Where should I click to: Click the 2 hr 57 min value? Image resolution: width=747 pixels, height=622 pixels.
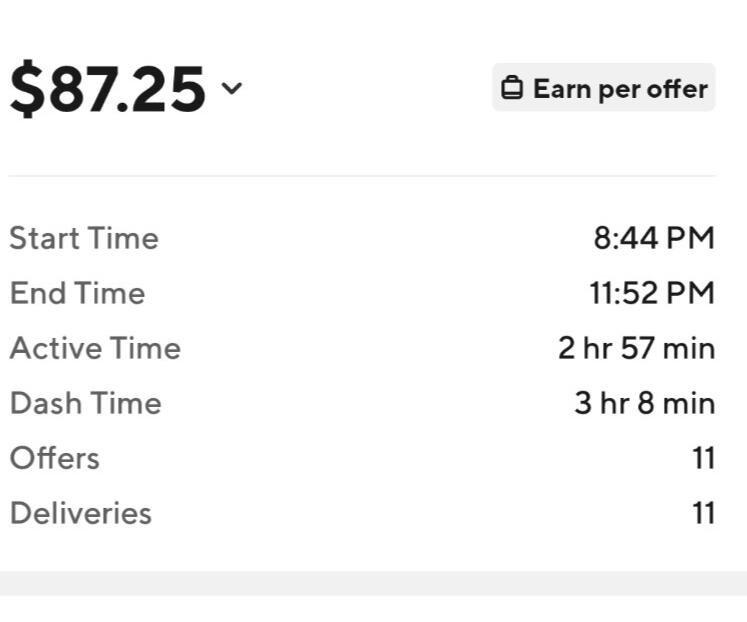(x=636, y=348)
